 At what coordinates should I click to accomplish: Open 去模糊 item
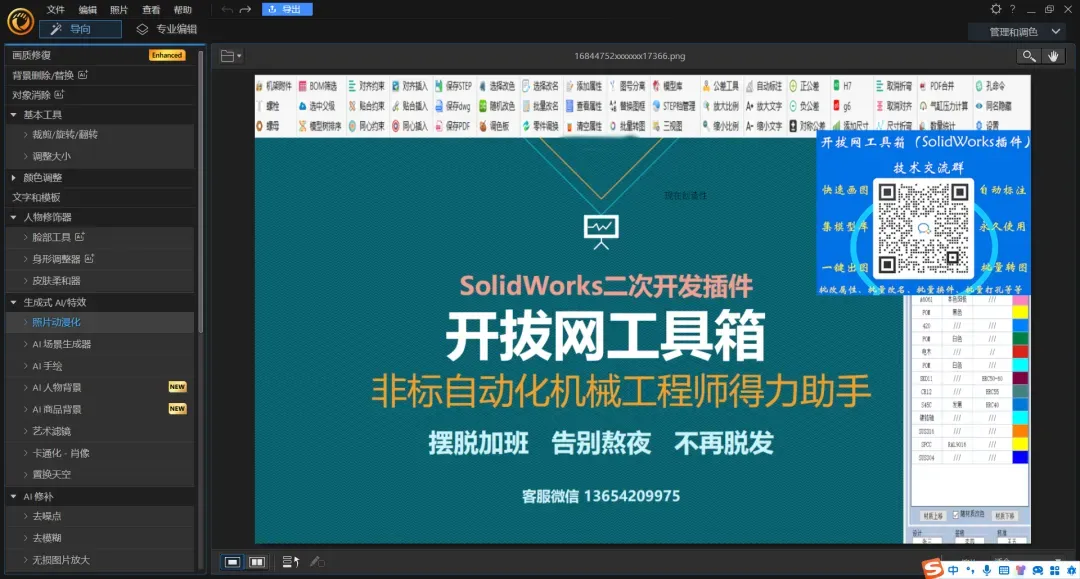pyautogui.click(x=100, y=538)
